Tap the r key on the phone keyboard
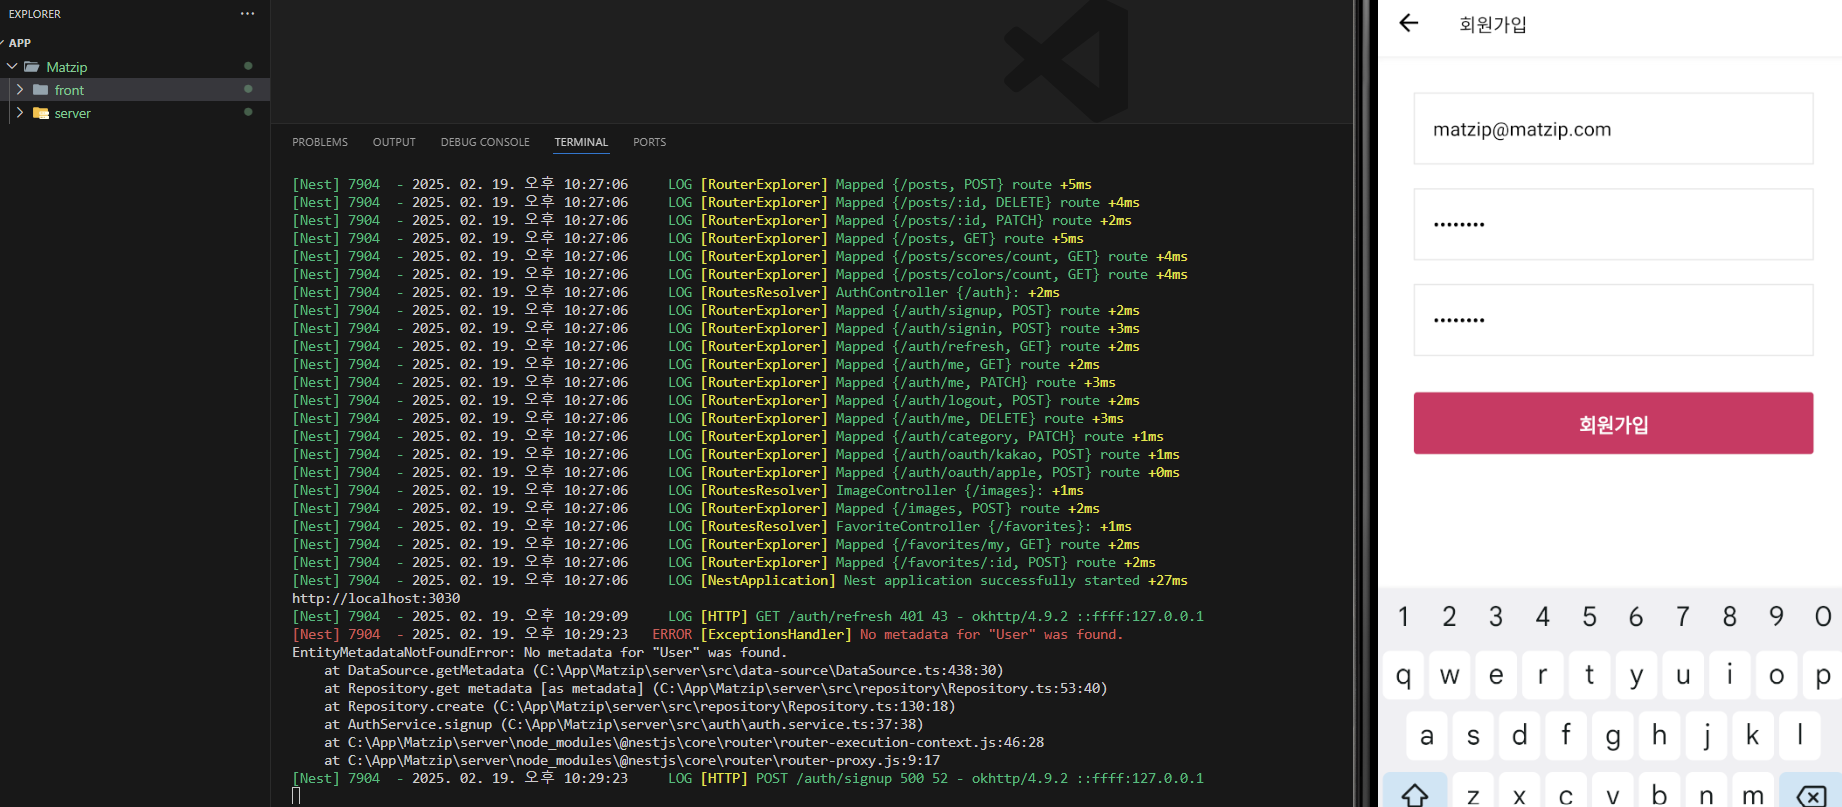This screenshot has width=1842, height=807. tap(1543, 676)
